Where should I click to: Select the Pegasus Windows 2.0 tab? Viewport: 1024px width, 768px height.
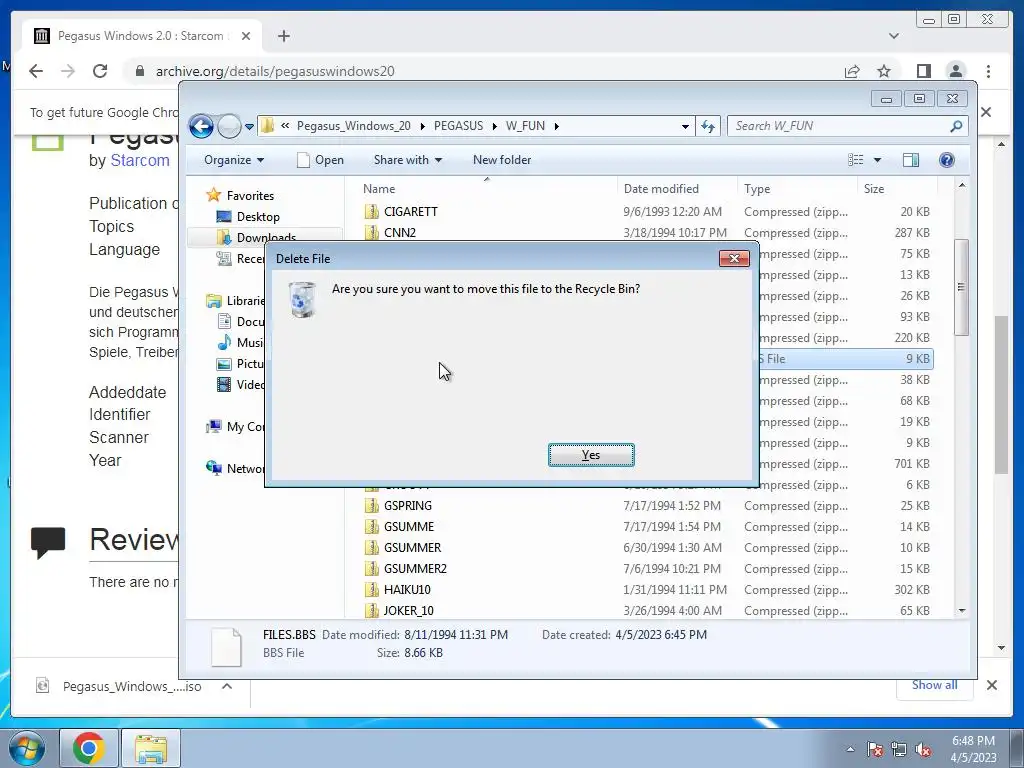tap(142, 36)
